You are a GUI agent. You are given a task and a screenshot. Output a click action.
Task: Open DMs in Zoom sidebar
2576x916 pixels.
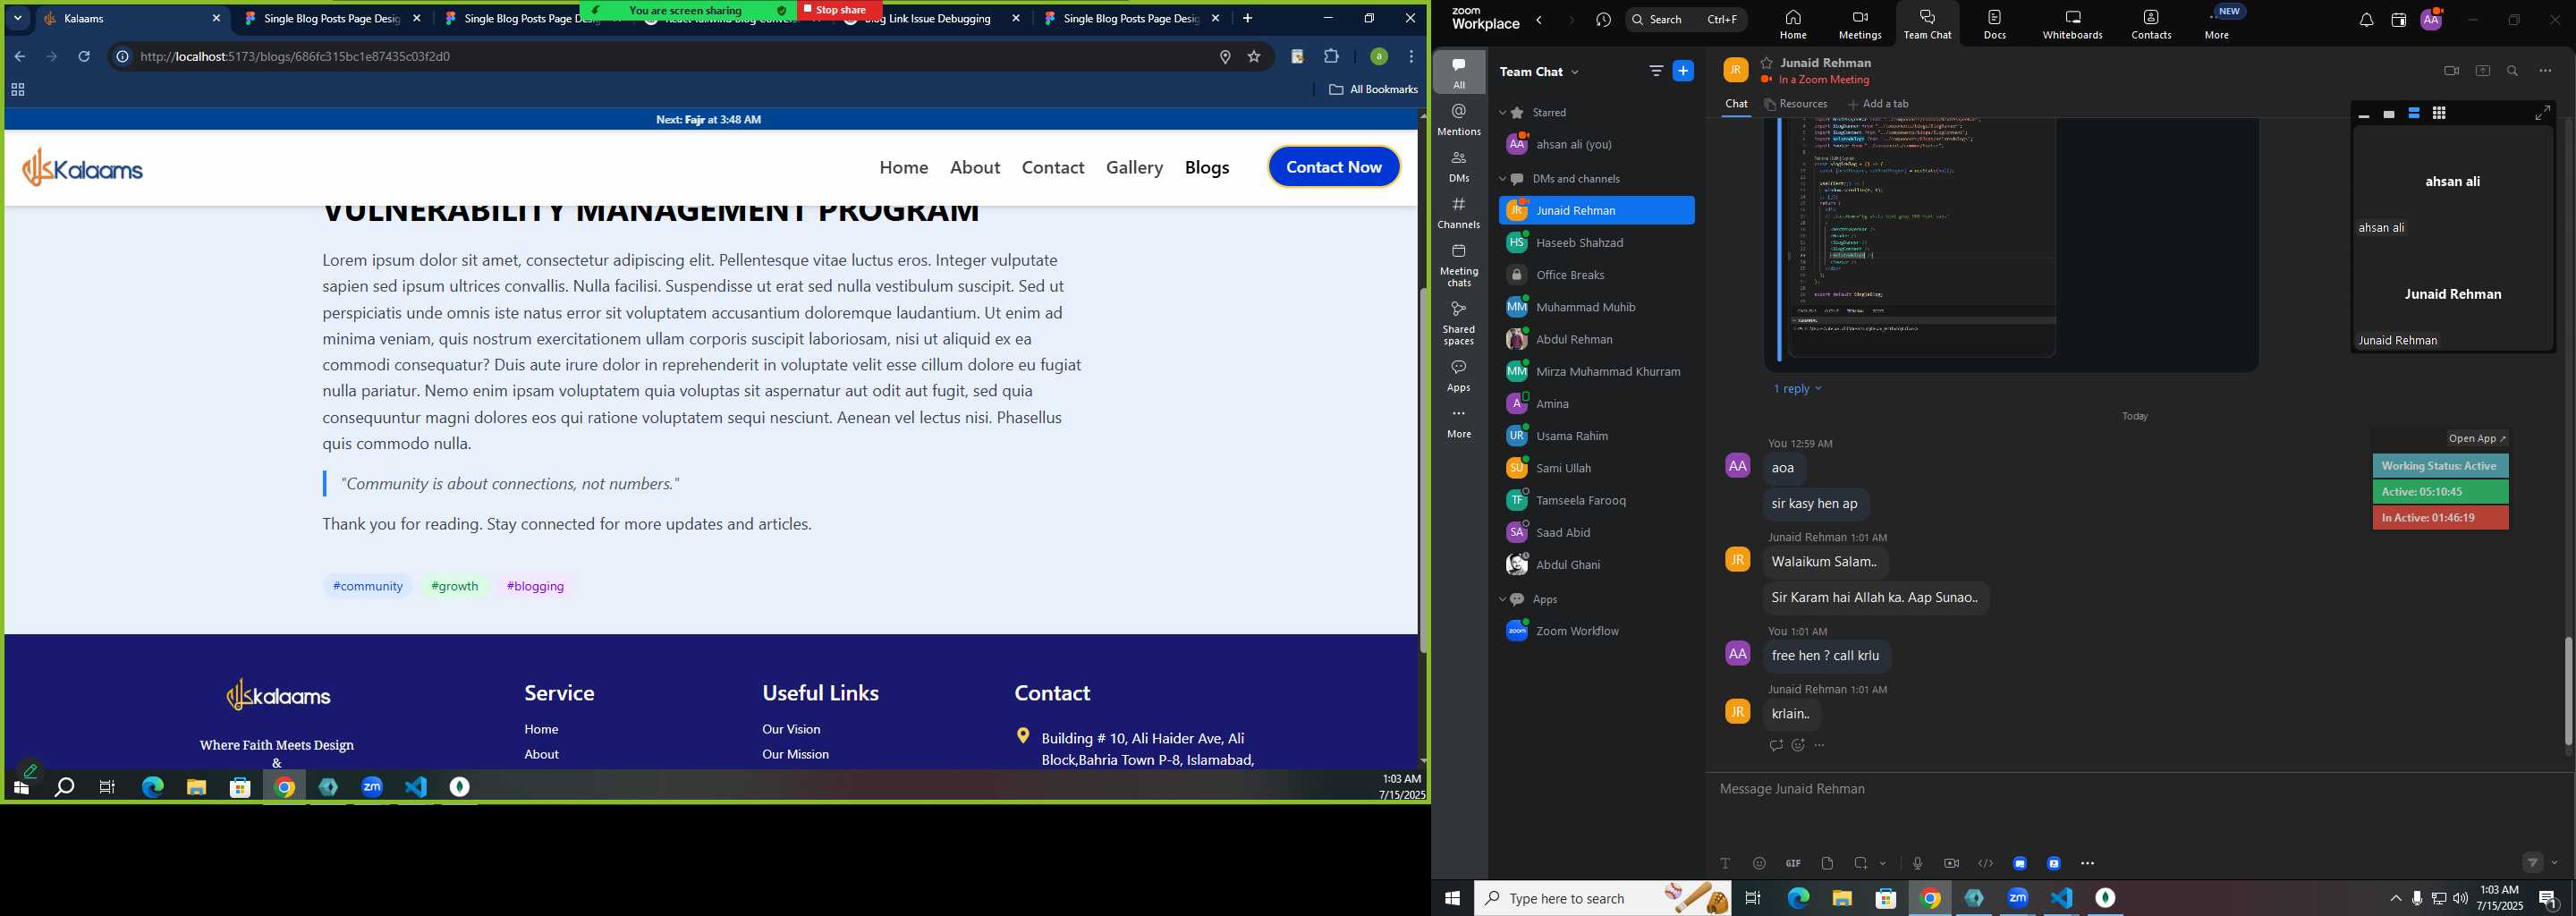(1459, 166)
